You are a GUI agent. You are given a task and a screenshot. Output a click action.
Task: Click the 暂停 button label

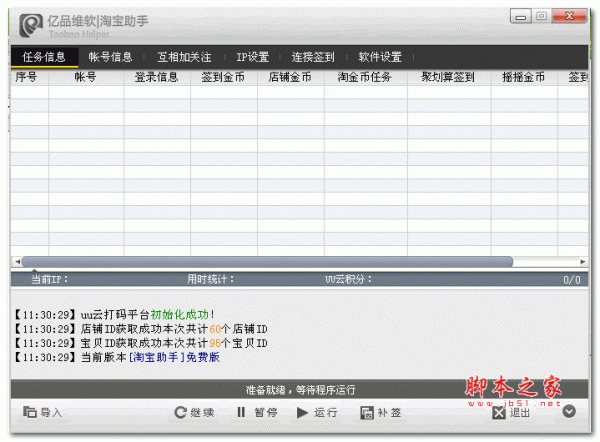coord(266,413)
